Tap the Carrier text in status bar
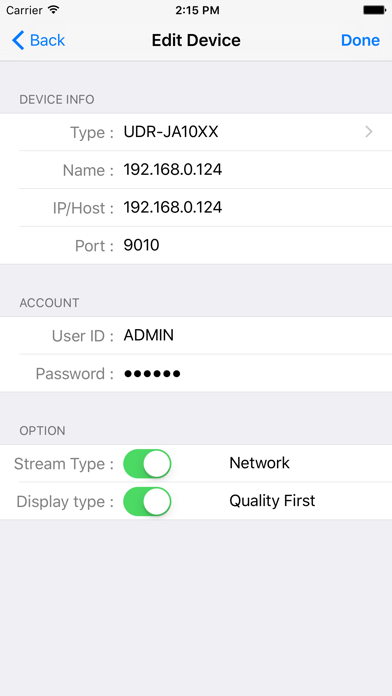This screenshot has width=392, height=696. point(24,10)
